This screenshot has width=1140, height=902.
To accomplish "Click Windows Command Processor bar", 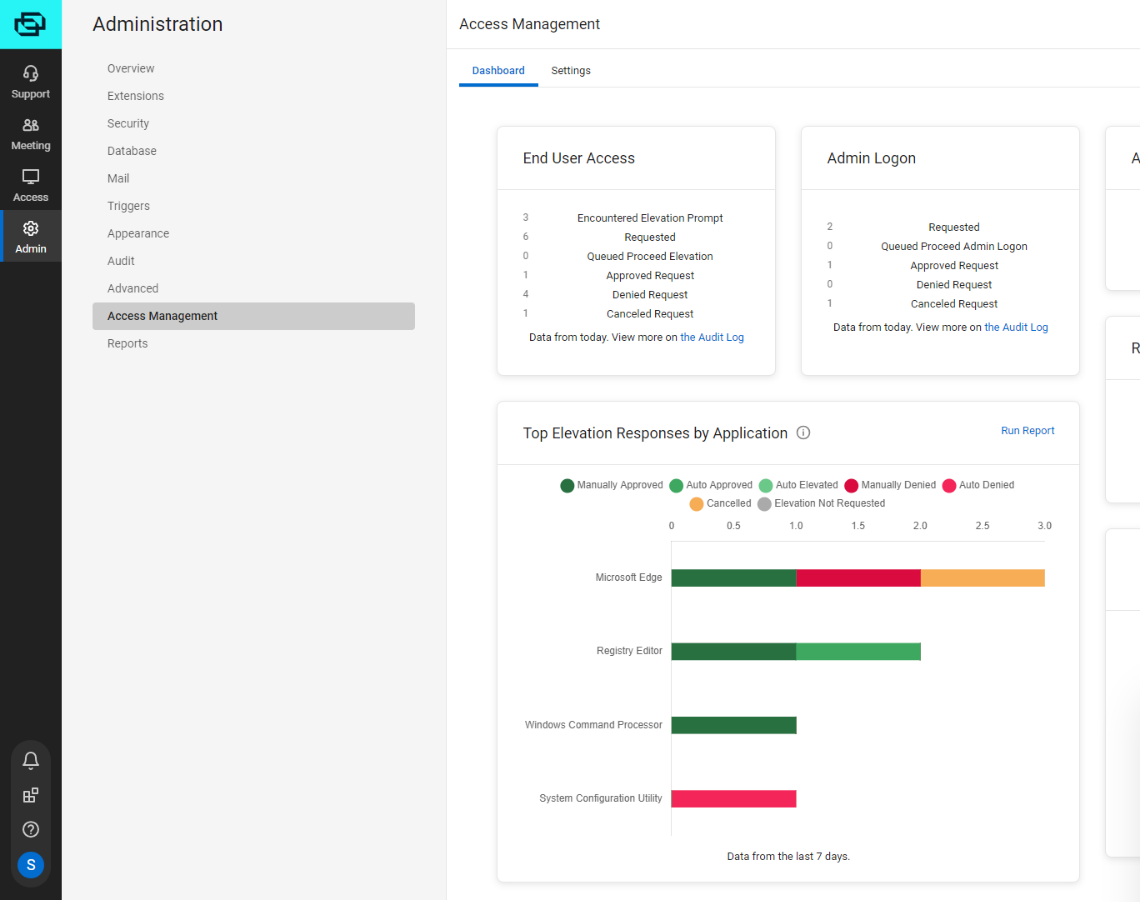I will pos(734,725).
